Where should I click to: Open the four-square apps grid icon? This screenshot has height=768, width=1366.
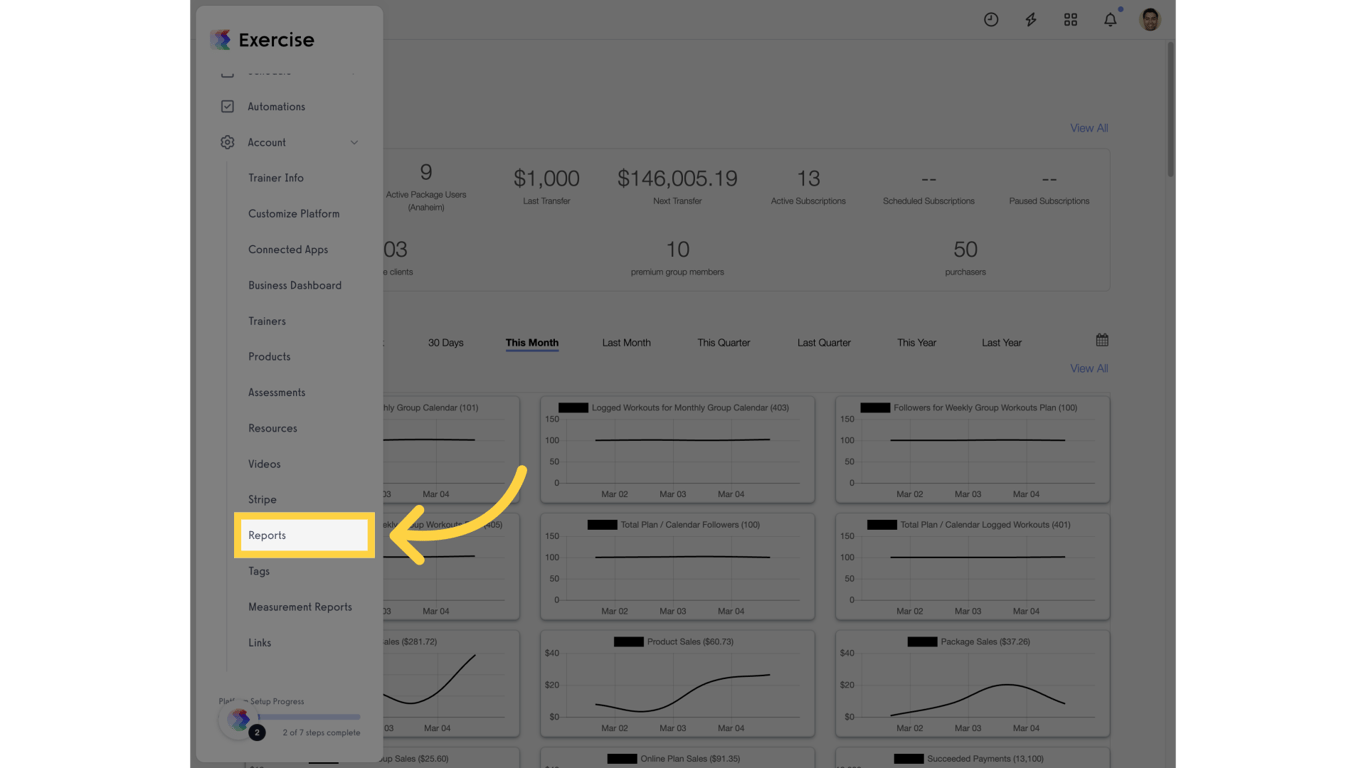(x=1071, y=19)
